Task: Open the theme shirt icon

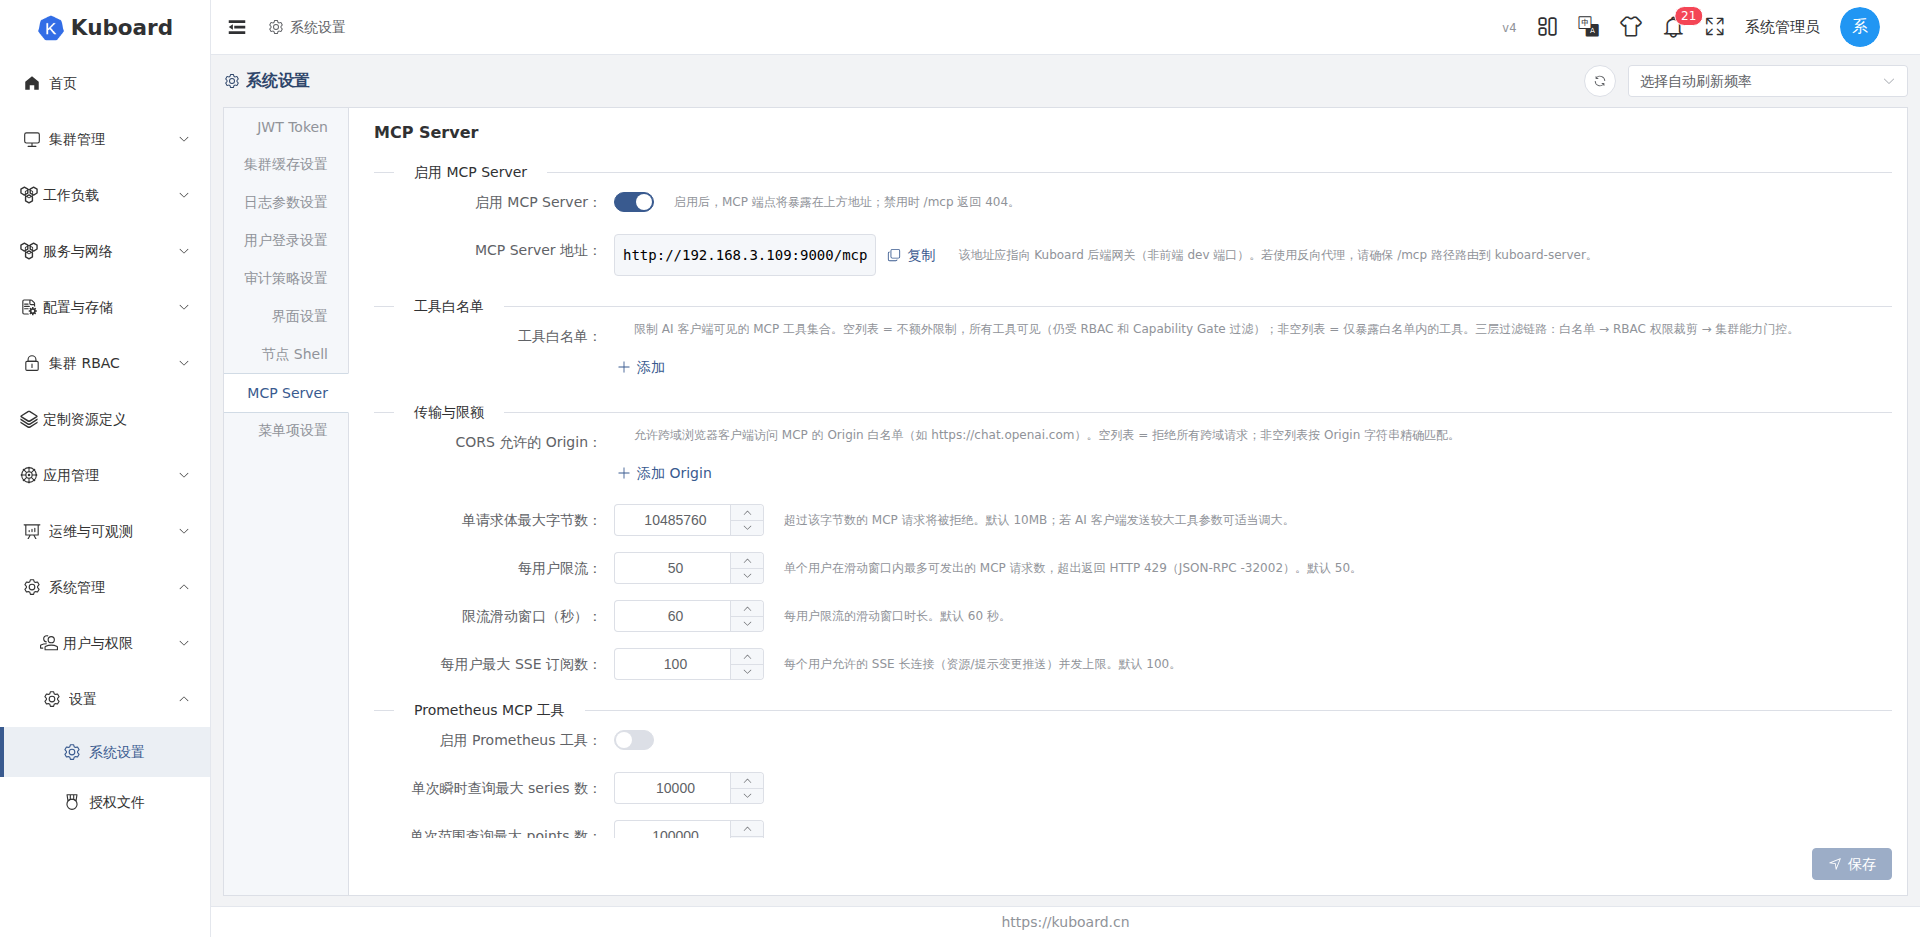Action: click(x=1631, y=27)
